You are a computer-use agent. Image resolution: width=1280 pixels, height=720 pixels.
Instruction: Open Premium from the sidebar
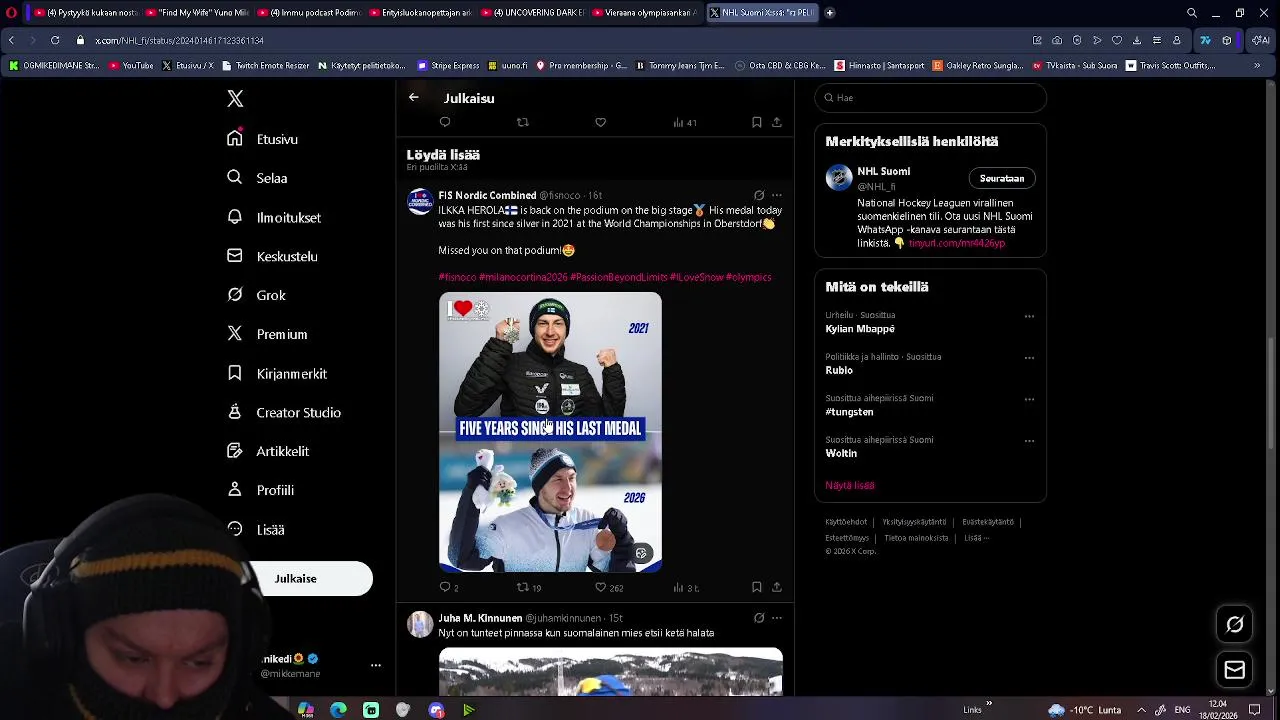[267, 334]
